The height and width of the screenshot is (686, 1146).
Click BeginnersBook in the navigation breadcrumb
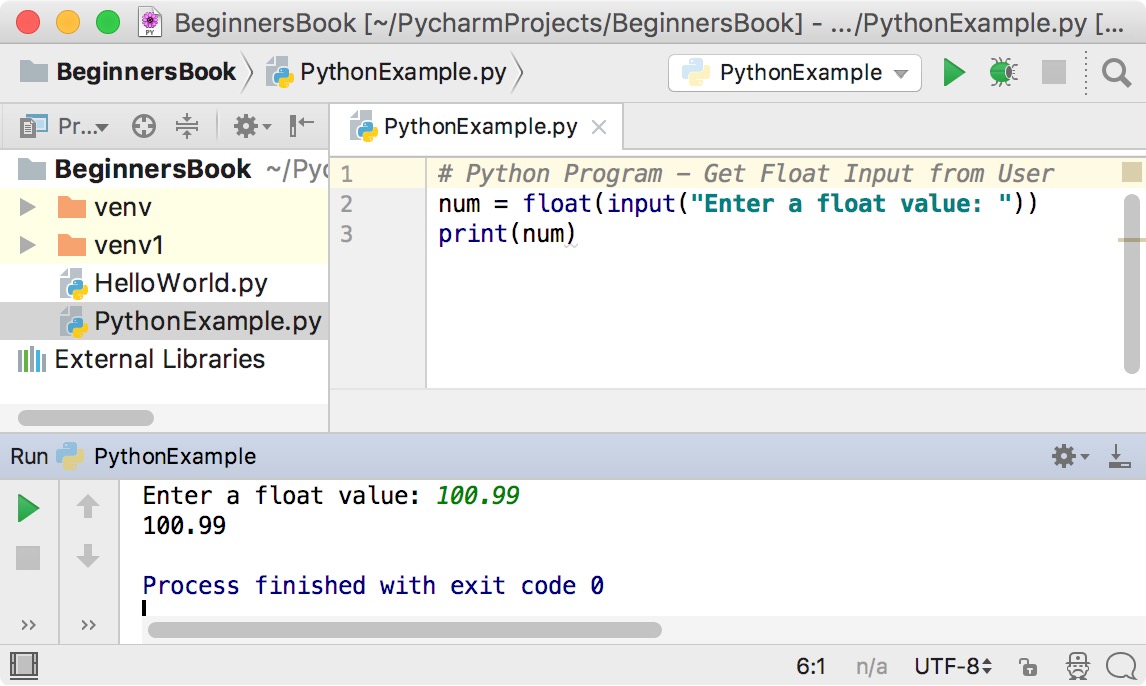coord(145,72)
